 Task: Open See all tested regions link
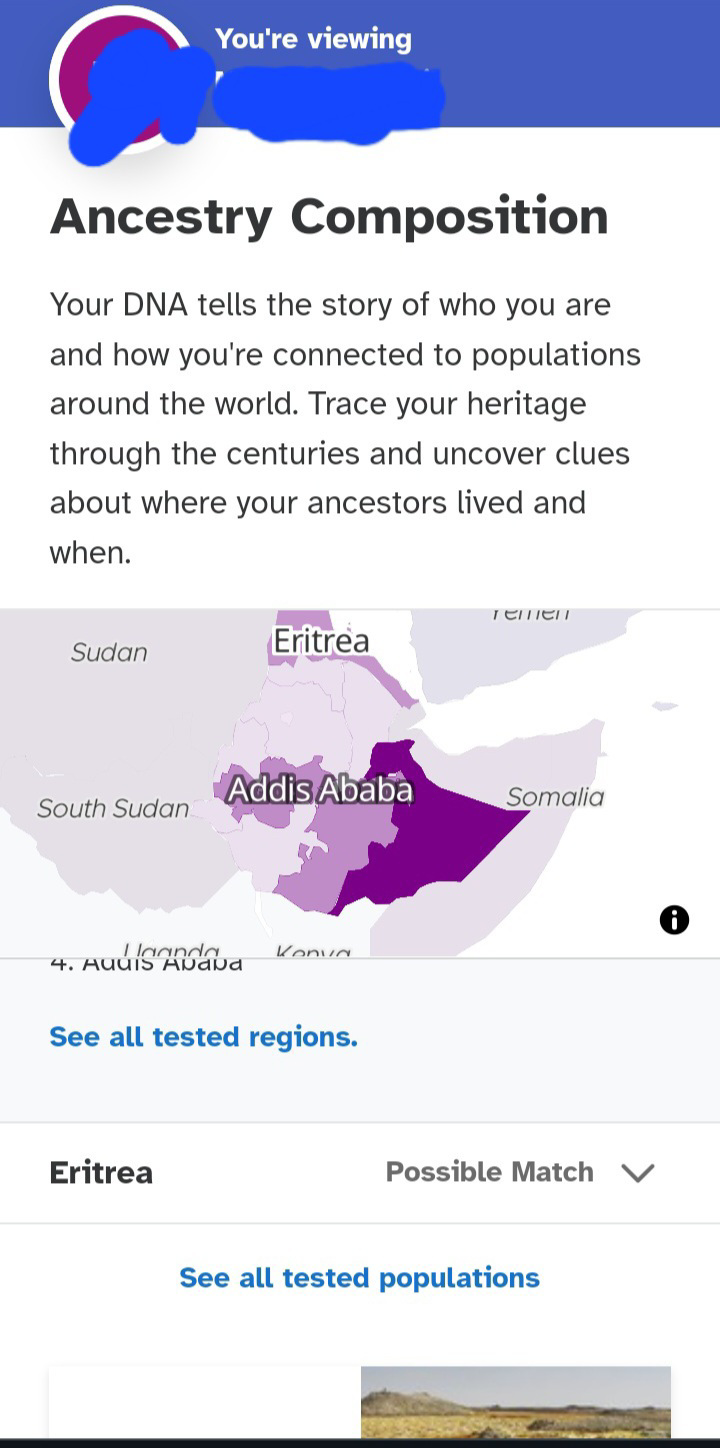(x=203, y=1037)
